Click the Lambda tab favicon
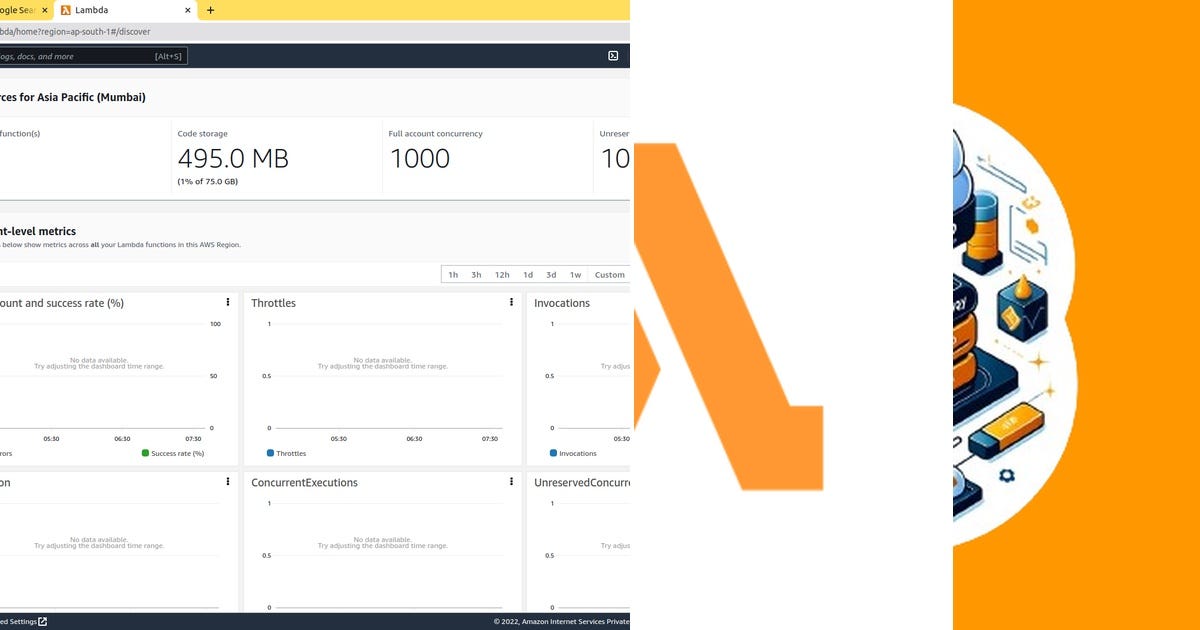Screen dimensions: 1200x630 pyautogui.click(x=66, y=10)
